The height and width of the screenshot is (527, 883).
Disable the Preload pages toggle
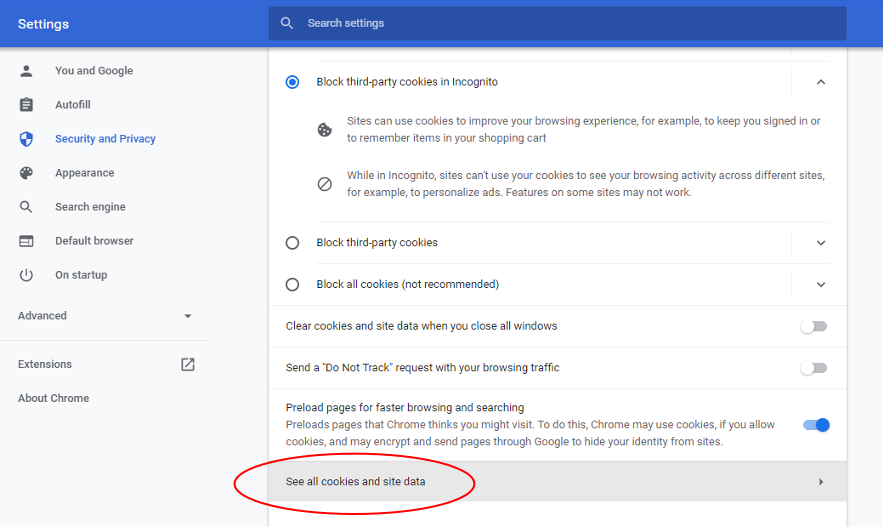coord(816,425)
